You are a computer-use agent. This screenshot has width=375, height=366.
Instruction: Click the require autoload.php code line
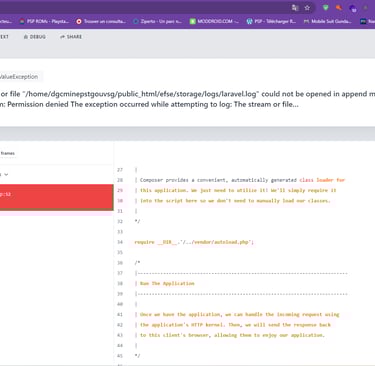click(194, 242)
